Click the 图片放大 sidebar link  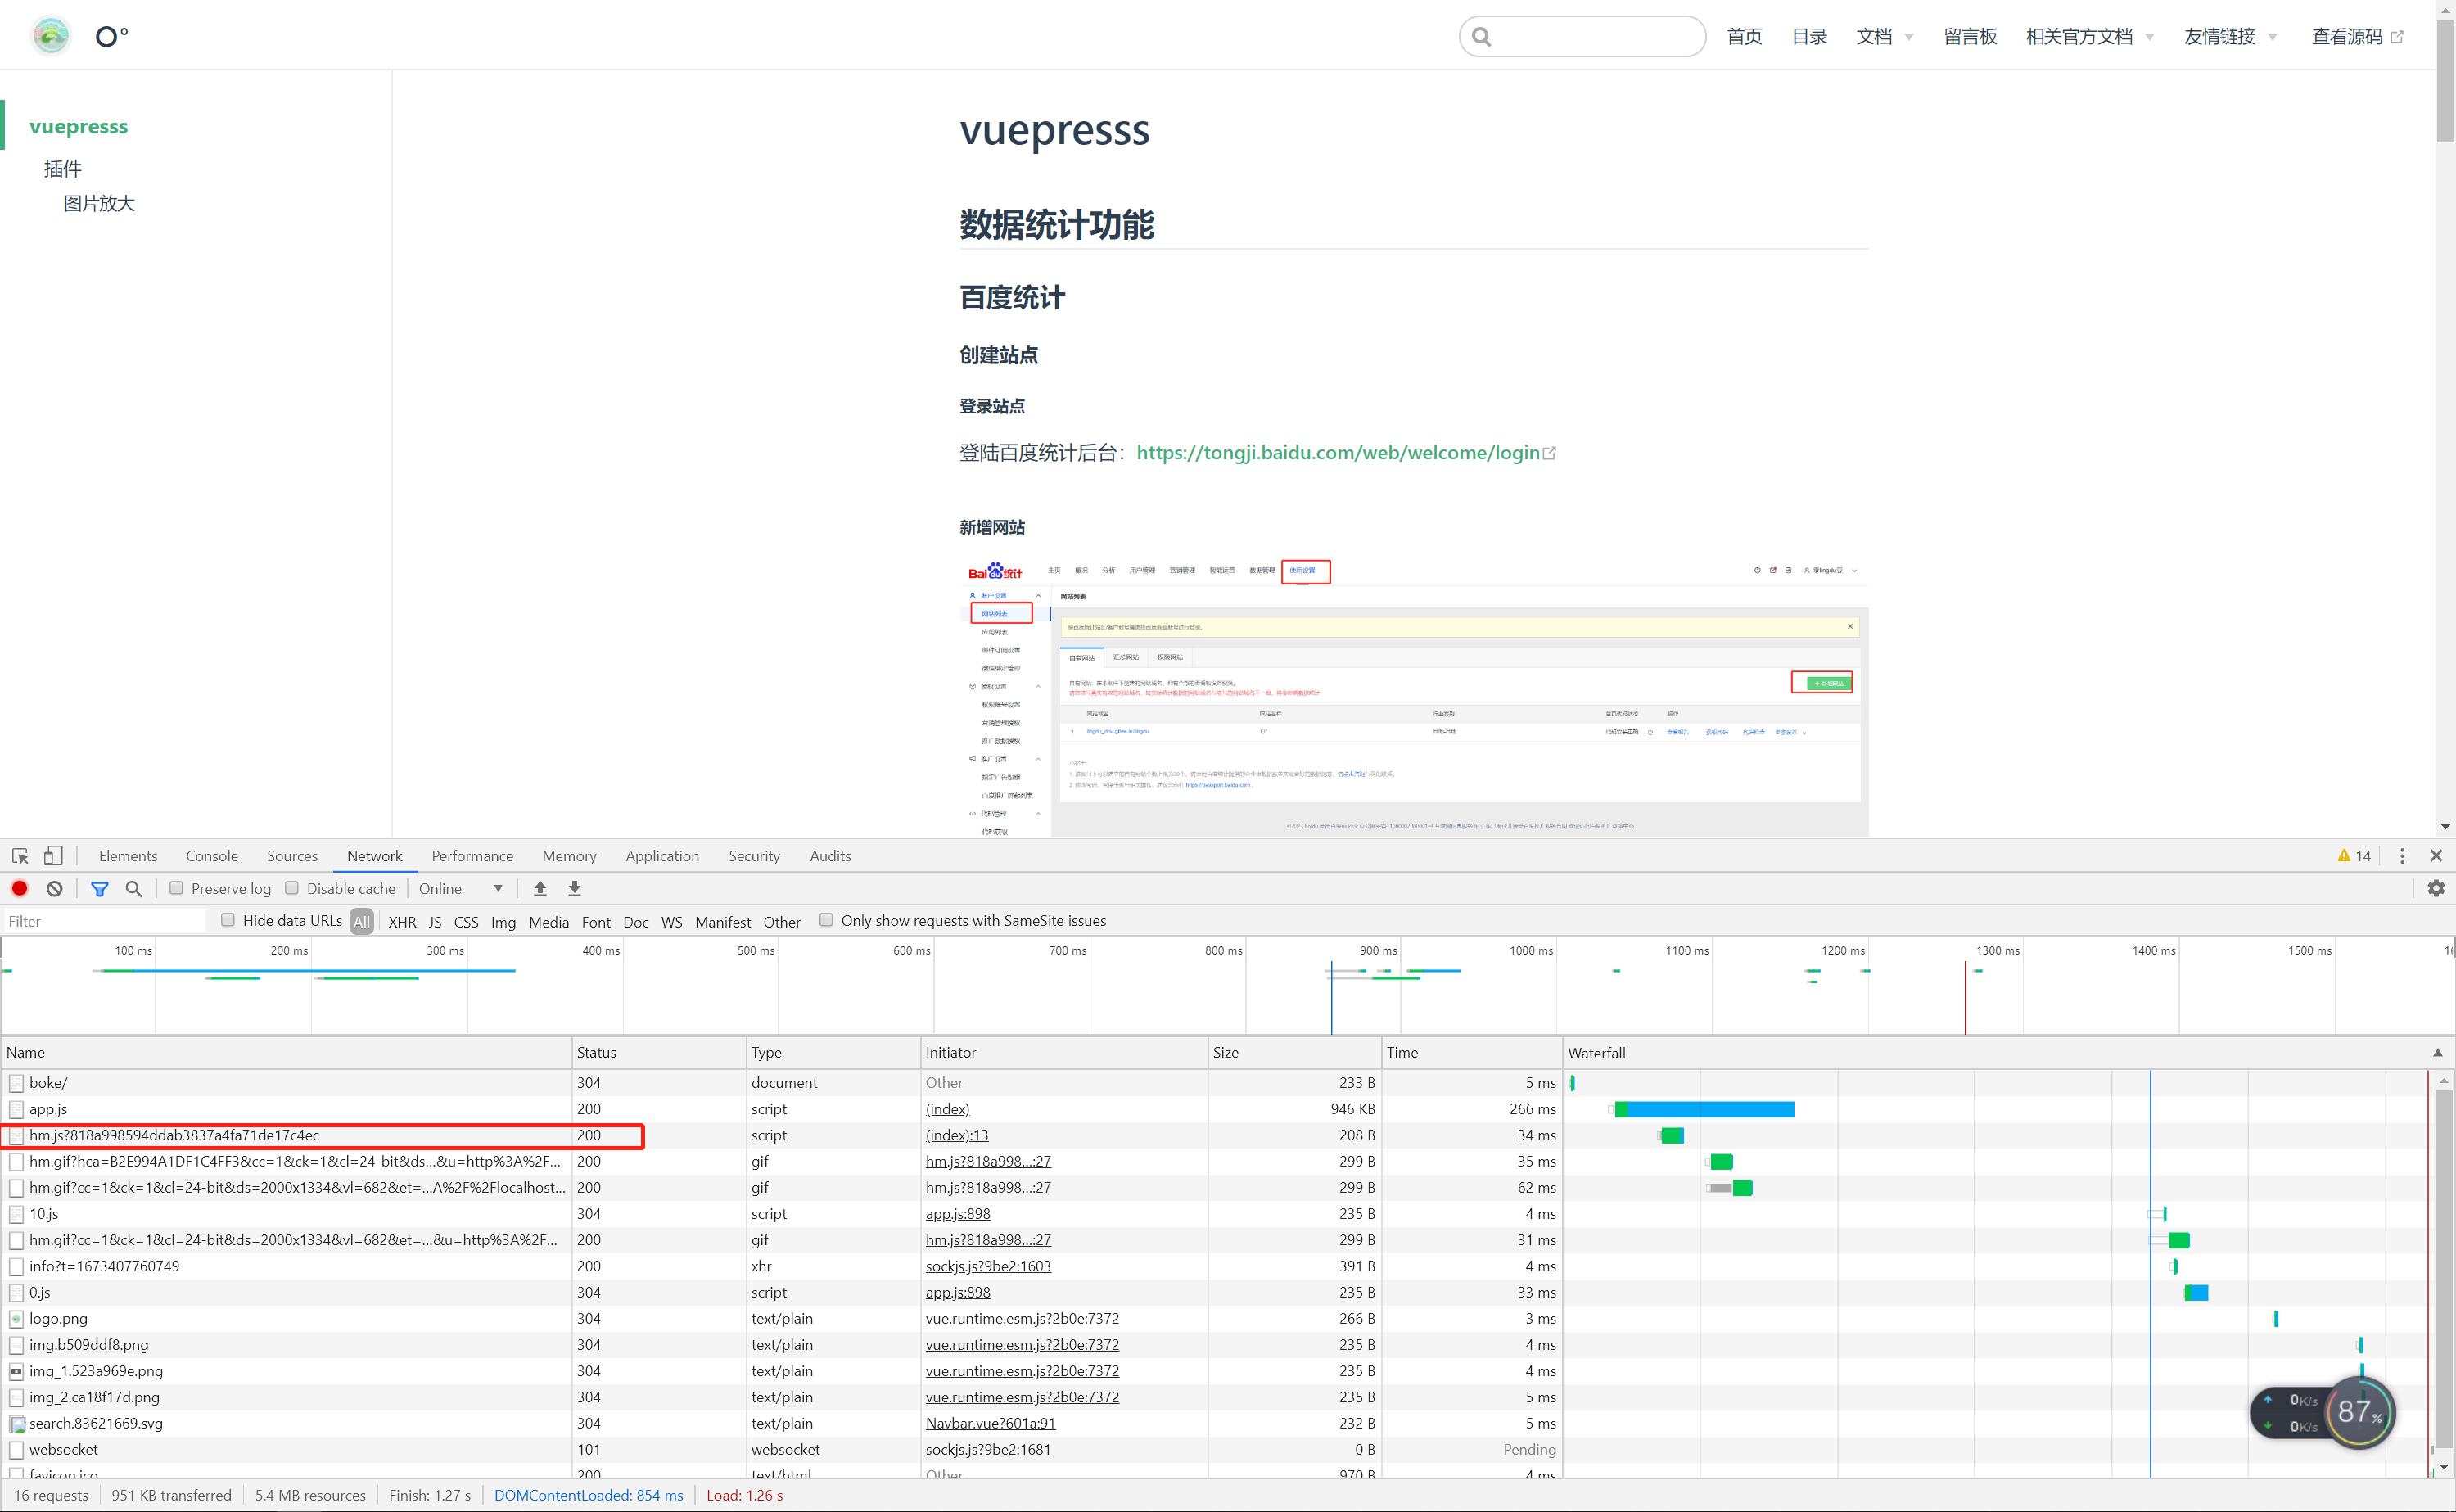(x=99, y=204)
